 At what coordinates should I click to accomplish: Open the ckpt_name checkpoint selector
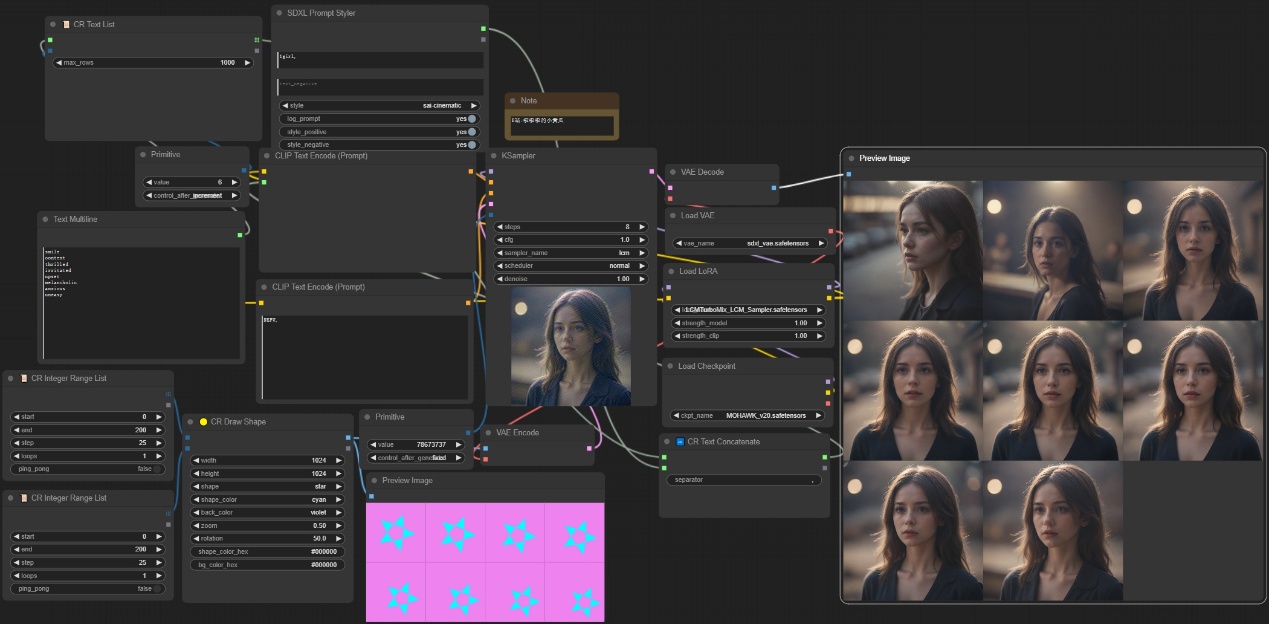pos(750,415)
